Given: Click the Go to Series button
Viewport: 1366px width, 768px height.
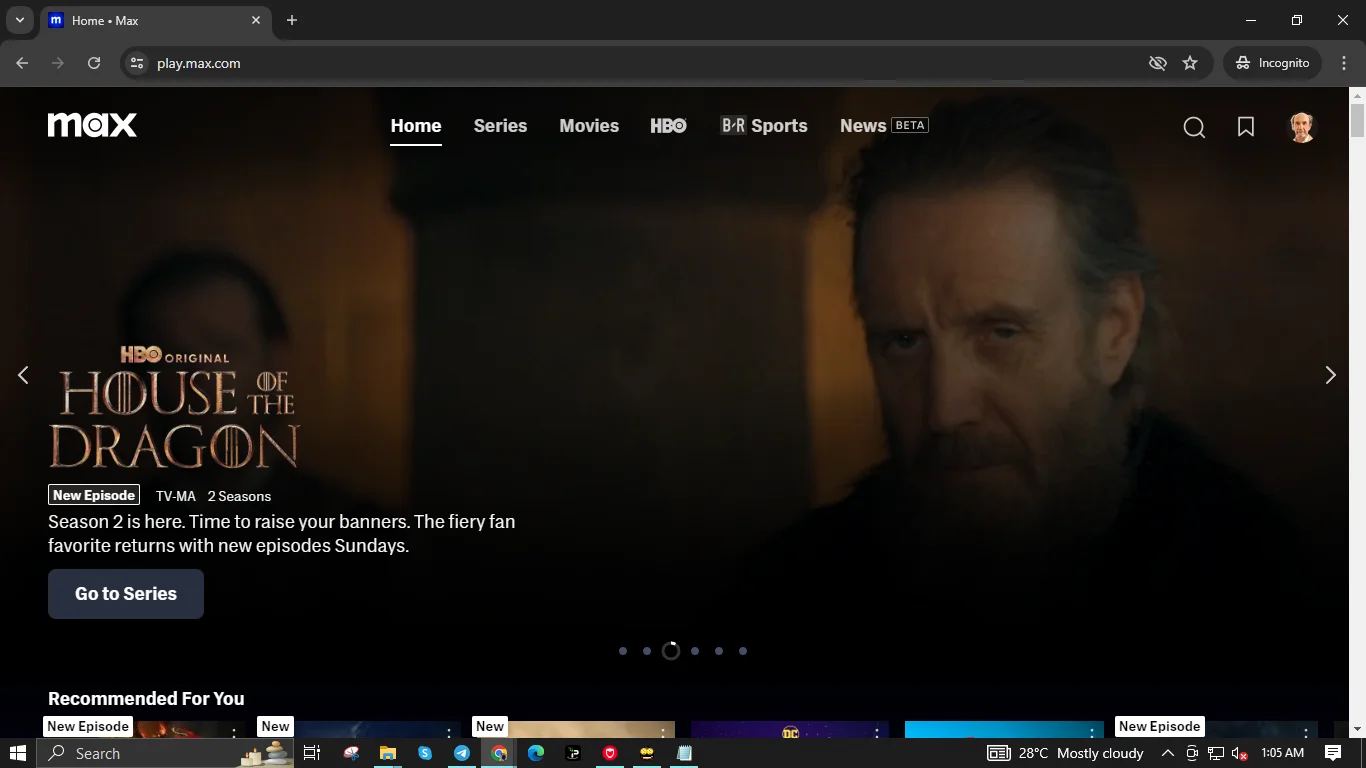Looking at the screenshot, I should tap(126, 594).
